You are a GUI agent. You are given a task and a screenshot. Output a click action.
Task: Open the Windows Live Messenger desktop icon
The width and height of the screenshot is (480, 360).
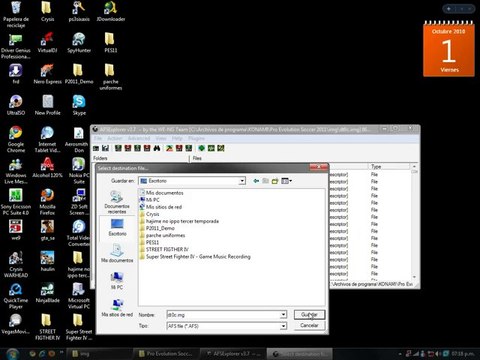tap(16, 171)
